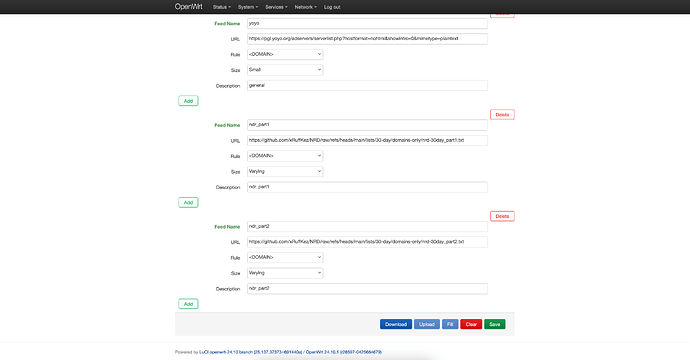Click the OpenWrt logo

(188, 7)
